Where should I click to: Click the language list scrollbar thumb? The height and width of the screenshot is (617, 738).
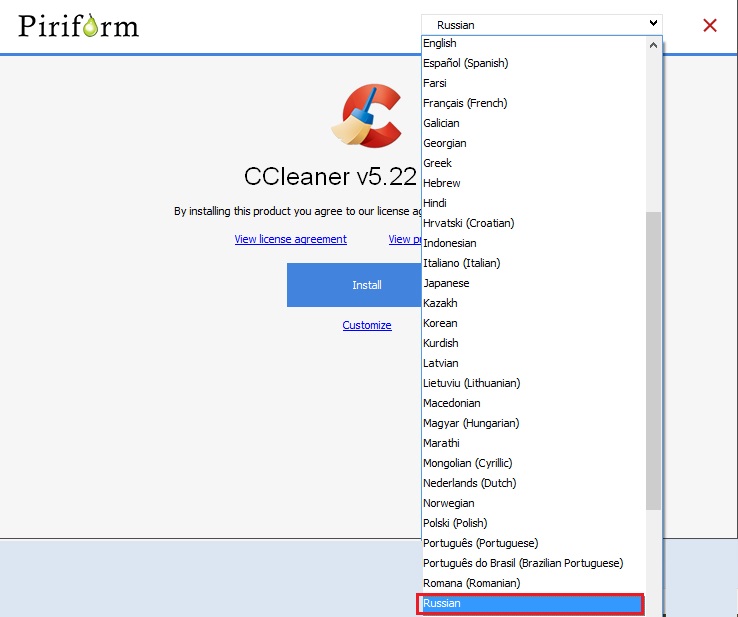click(653, 361)
